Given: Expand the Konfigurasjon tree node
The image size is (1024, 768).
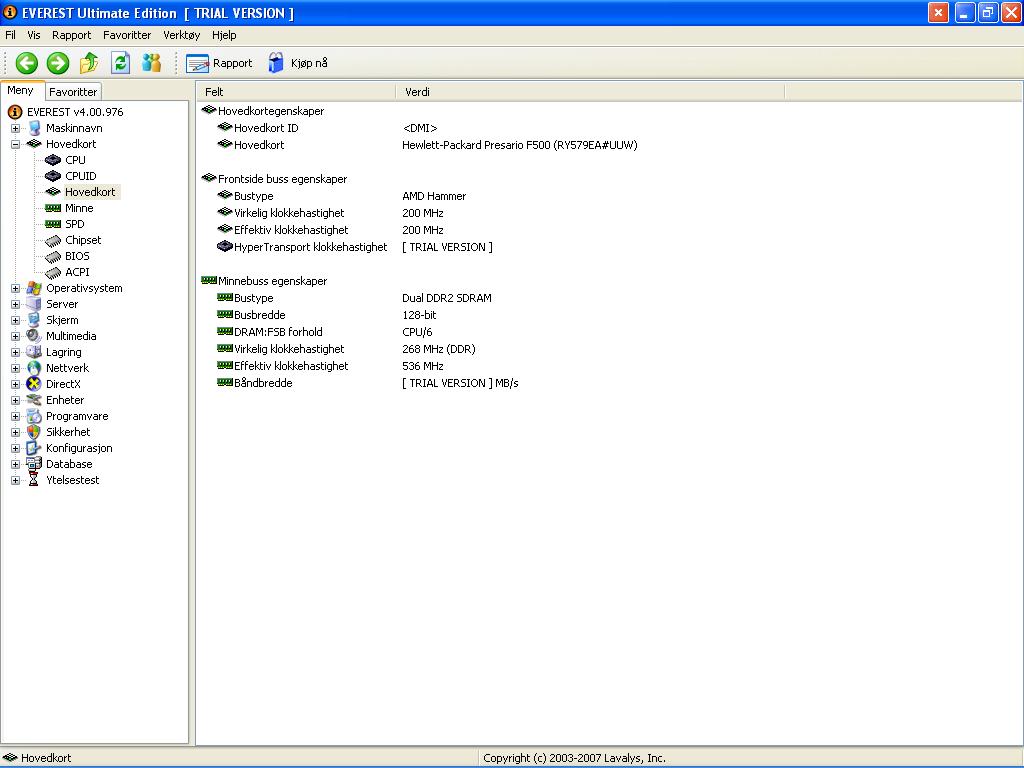Looking at the screenshot, I should [x=15, y=449].
